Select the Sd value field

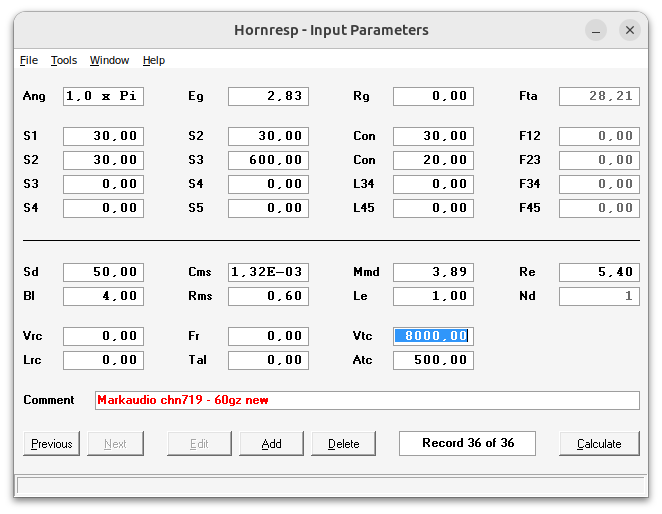tap(103, 272)
